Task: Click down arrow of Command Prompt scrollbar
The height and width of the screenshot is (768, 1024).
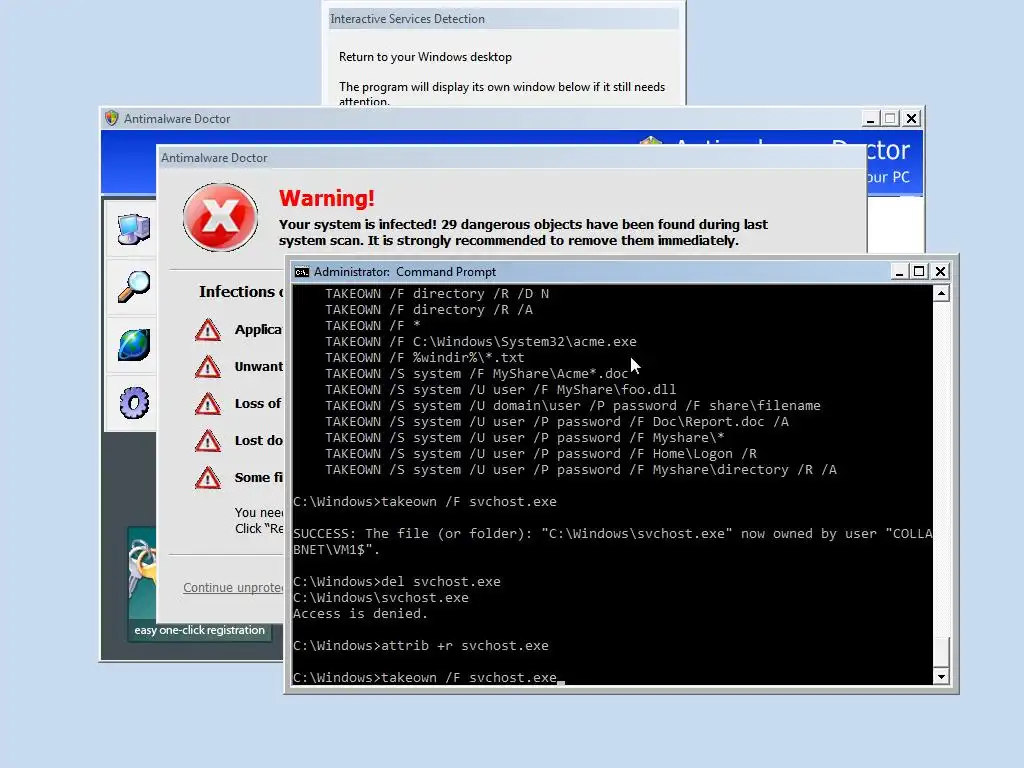Action: 941,677
